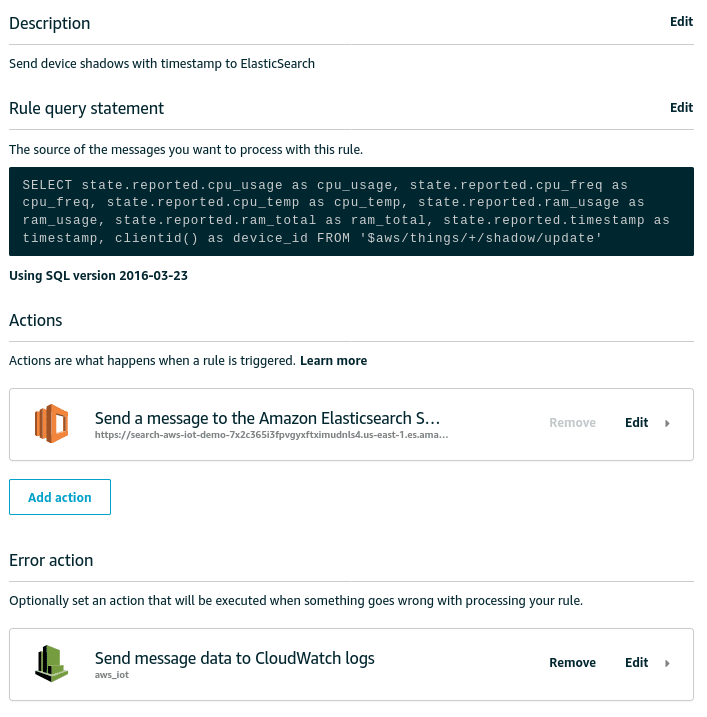Viewport: 707px width, 717px height.
Task: Edit the Rule query statement
Action: [x=681, y=107]
